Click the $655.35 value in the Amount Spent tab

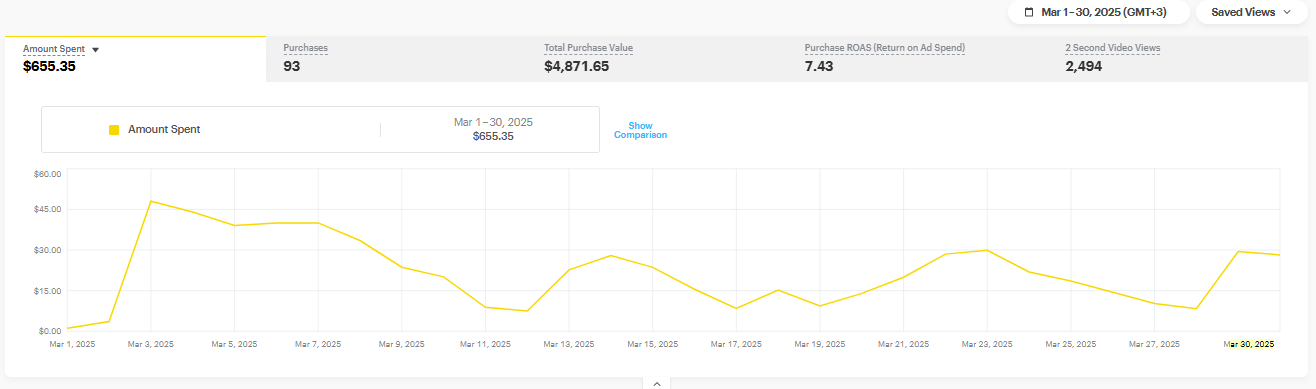pos(49,67)
